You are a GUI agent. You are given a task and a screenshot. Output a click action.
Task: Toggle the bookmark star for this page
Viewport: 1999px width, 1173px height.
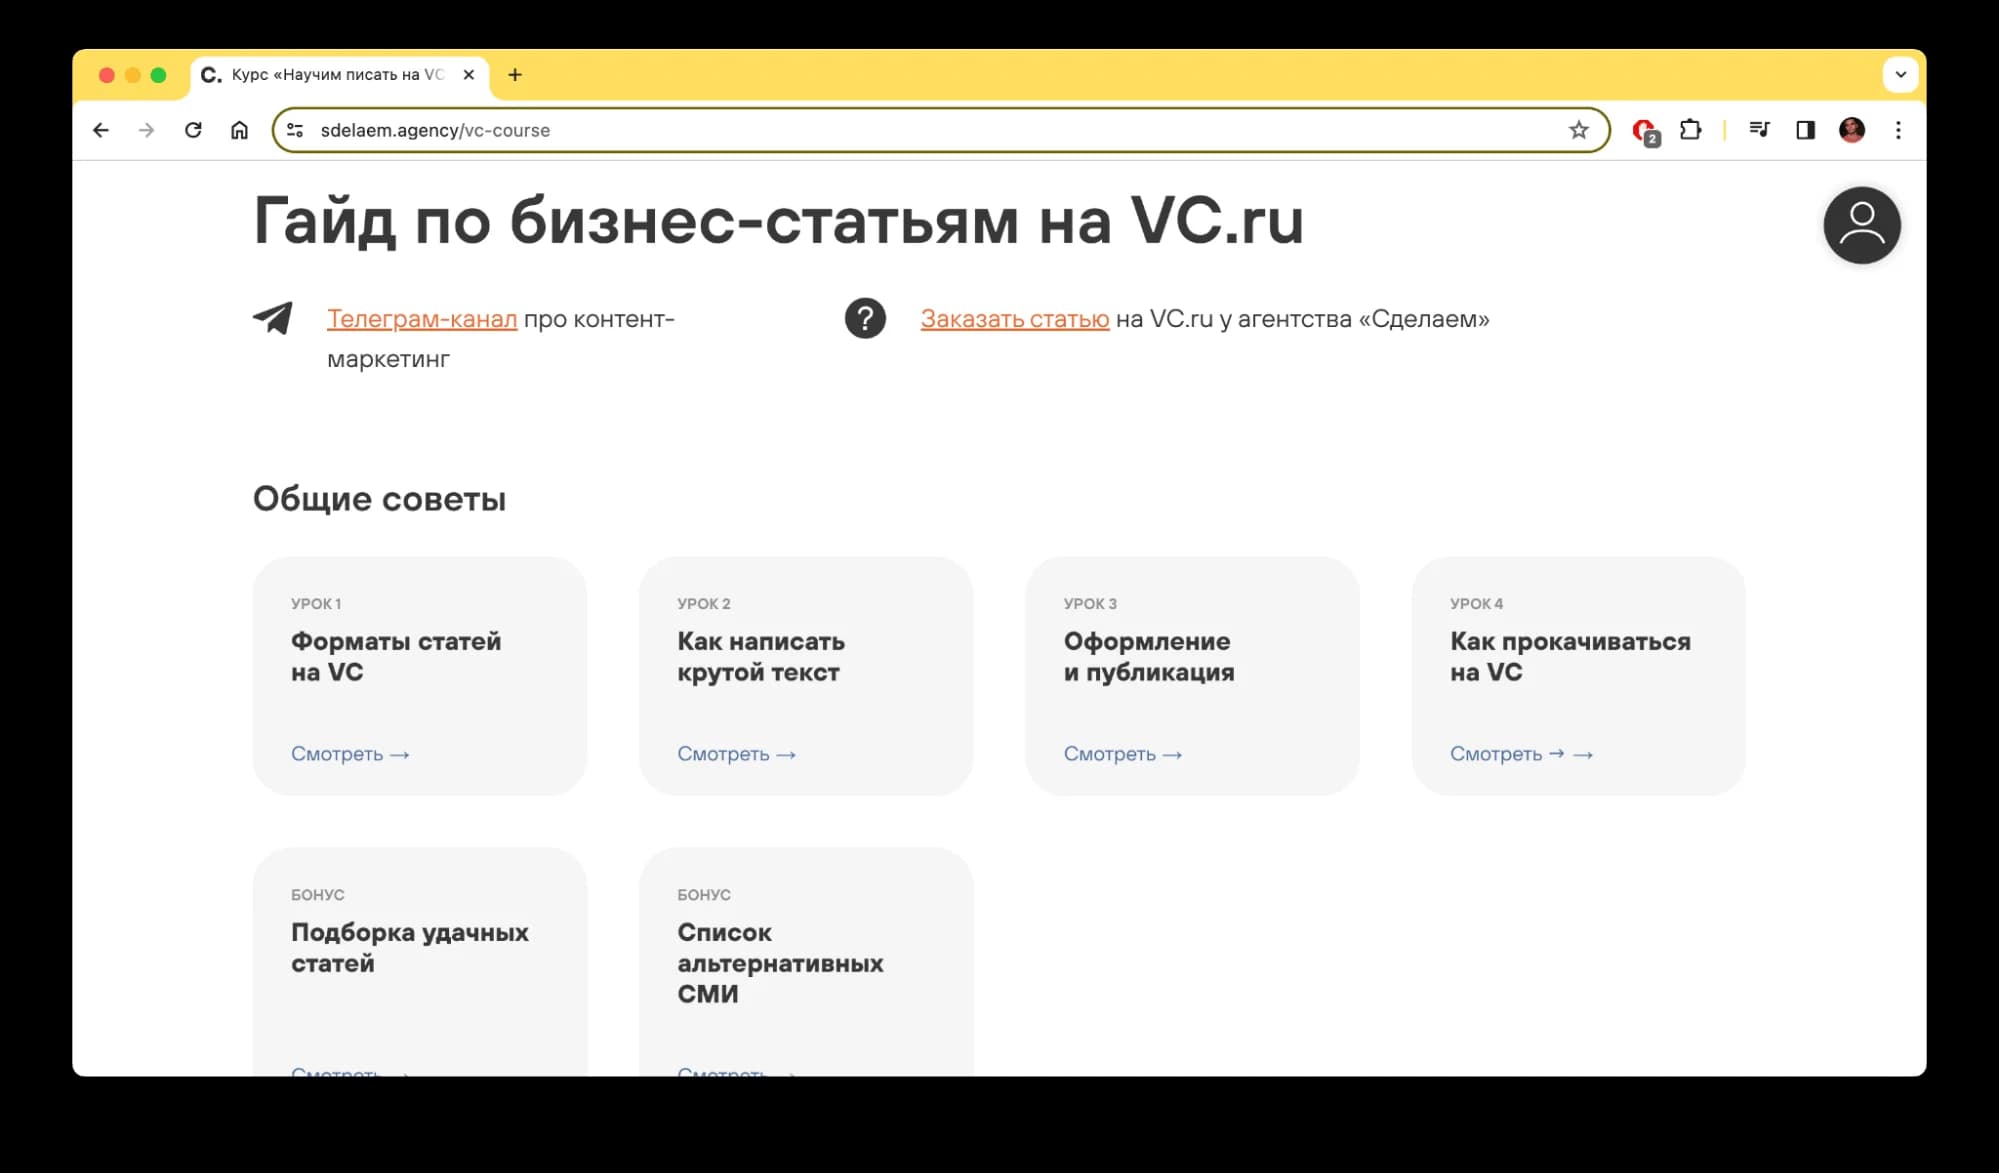click(1578, 130)
